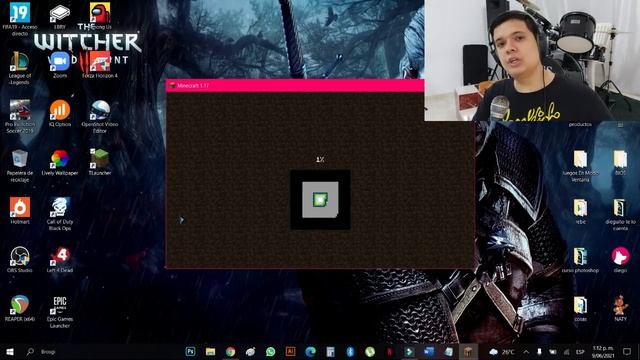Open the Lively Wallpaper desktop shortcut
Viewport: 640px width, 360px height.
click(x=60, y=162)
